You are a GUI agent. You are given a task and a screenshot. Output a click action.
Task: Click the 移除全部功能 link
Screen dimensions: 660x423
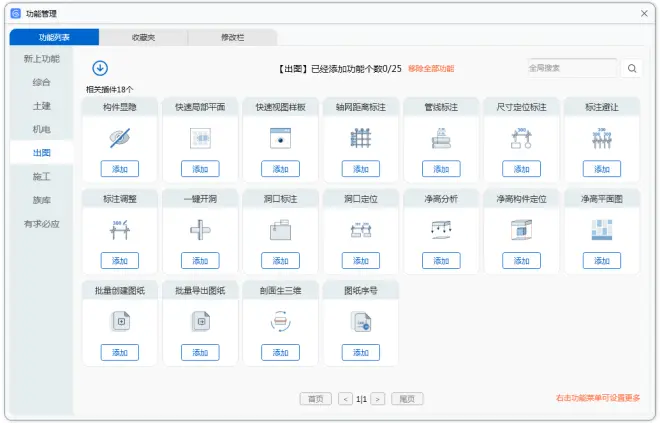tap(431, 69)
